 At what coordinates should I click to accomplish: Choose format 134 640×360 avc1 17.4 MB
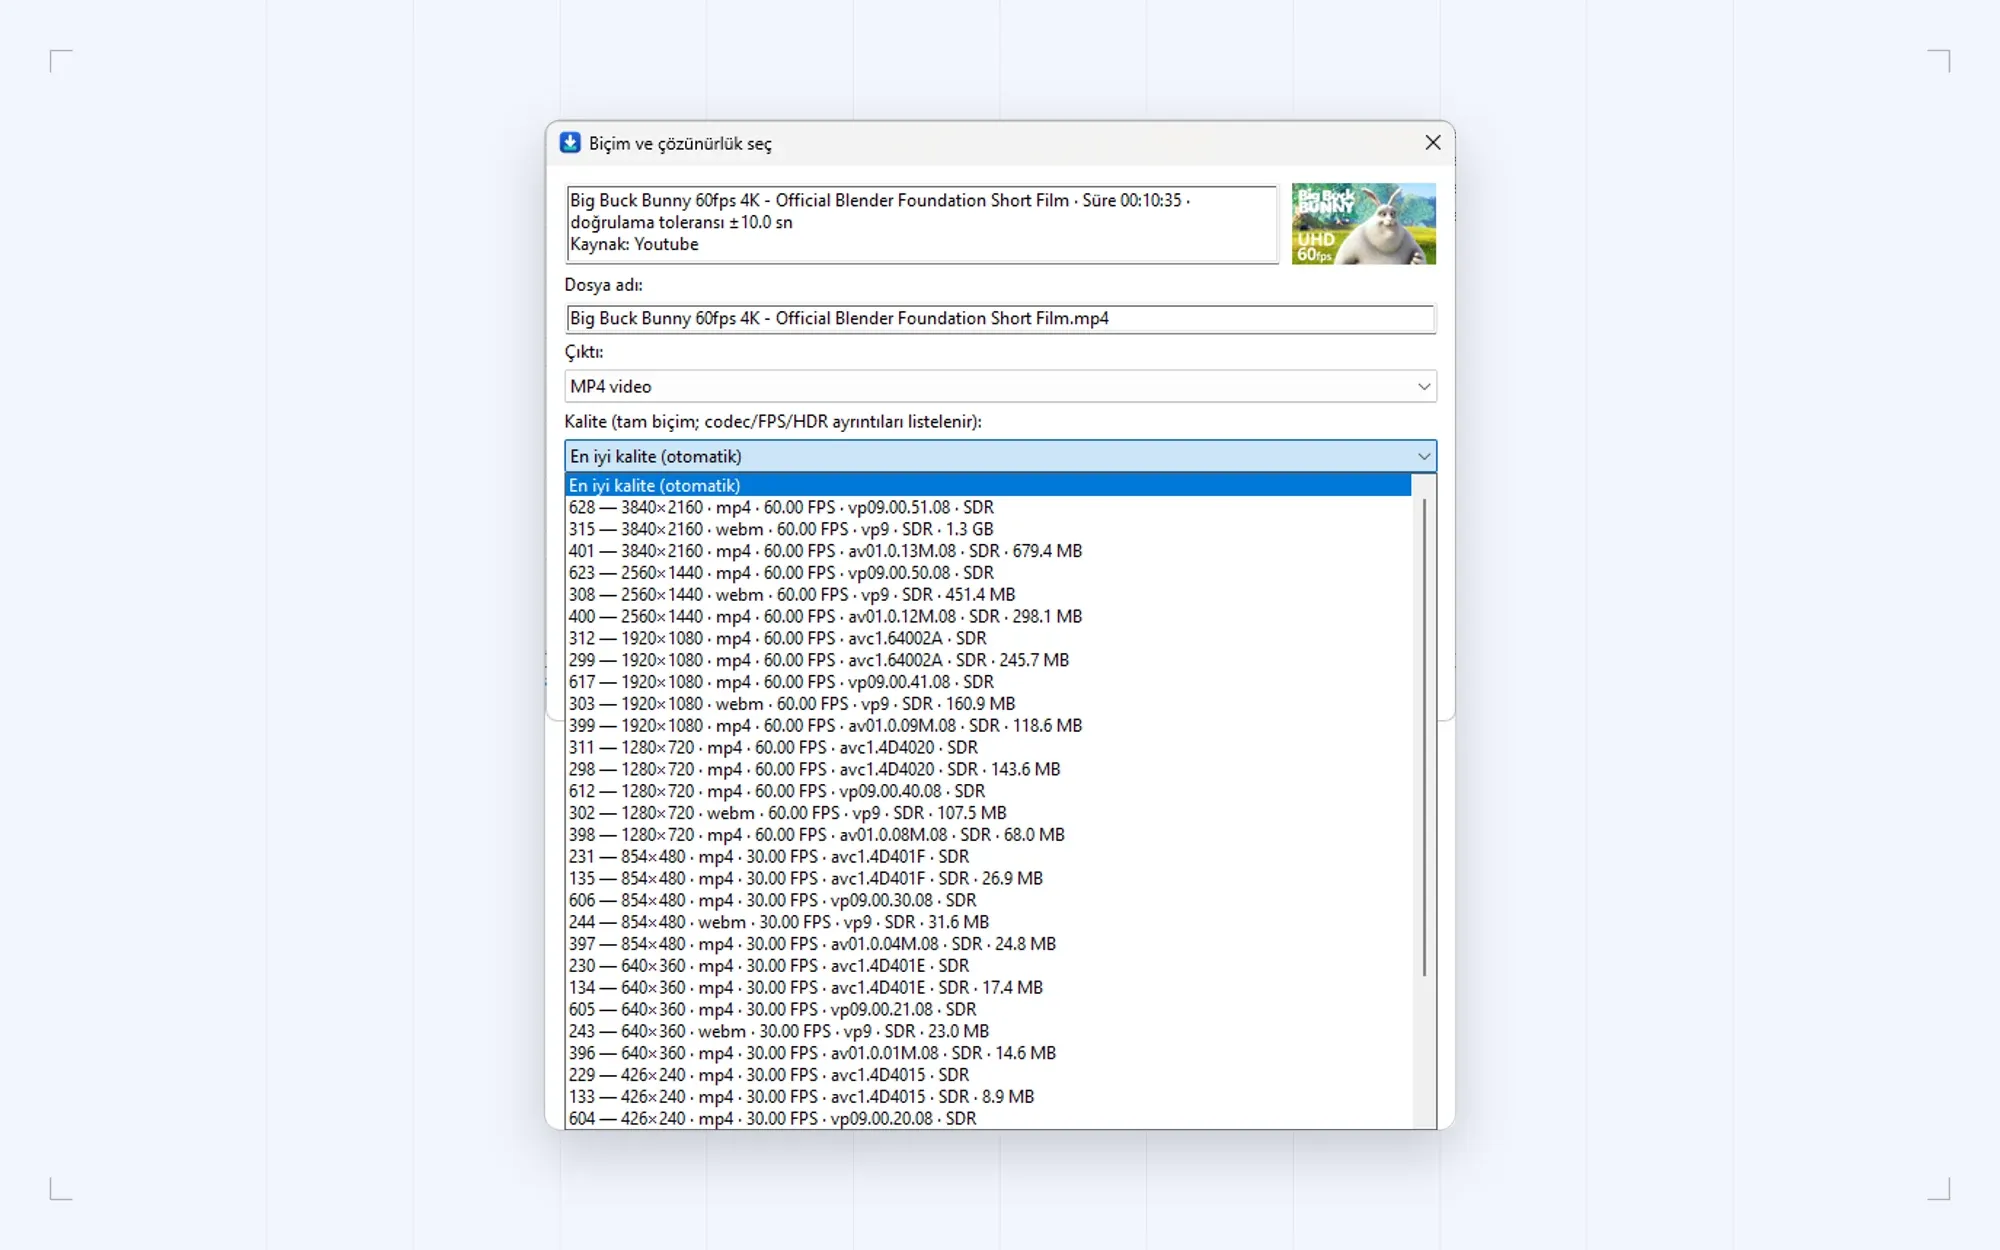[988, 988]
